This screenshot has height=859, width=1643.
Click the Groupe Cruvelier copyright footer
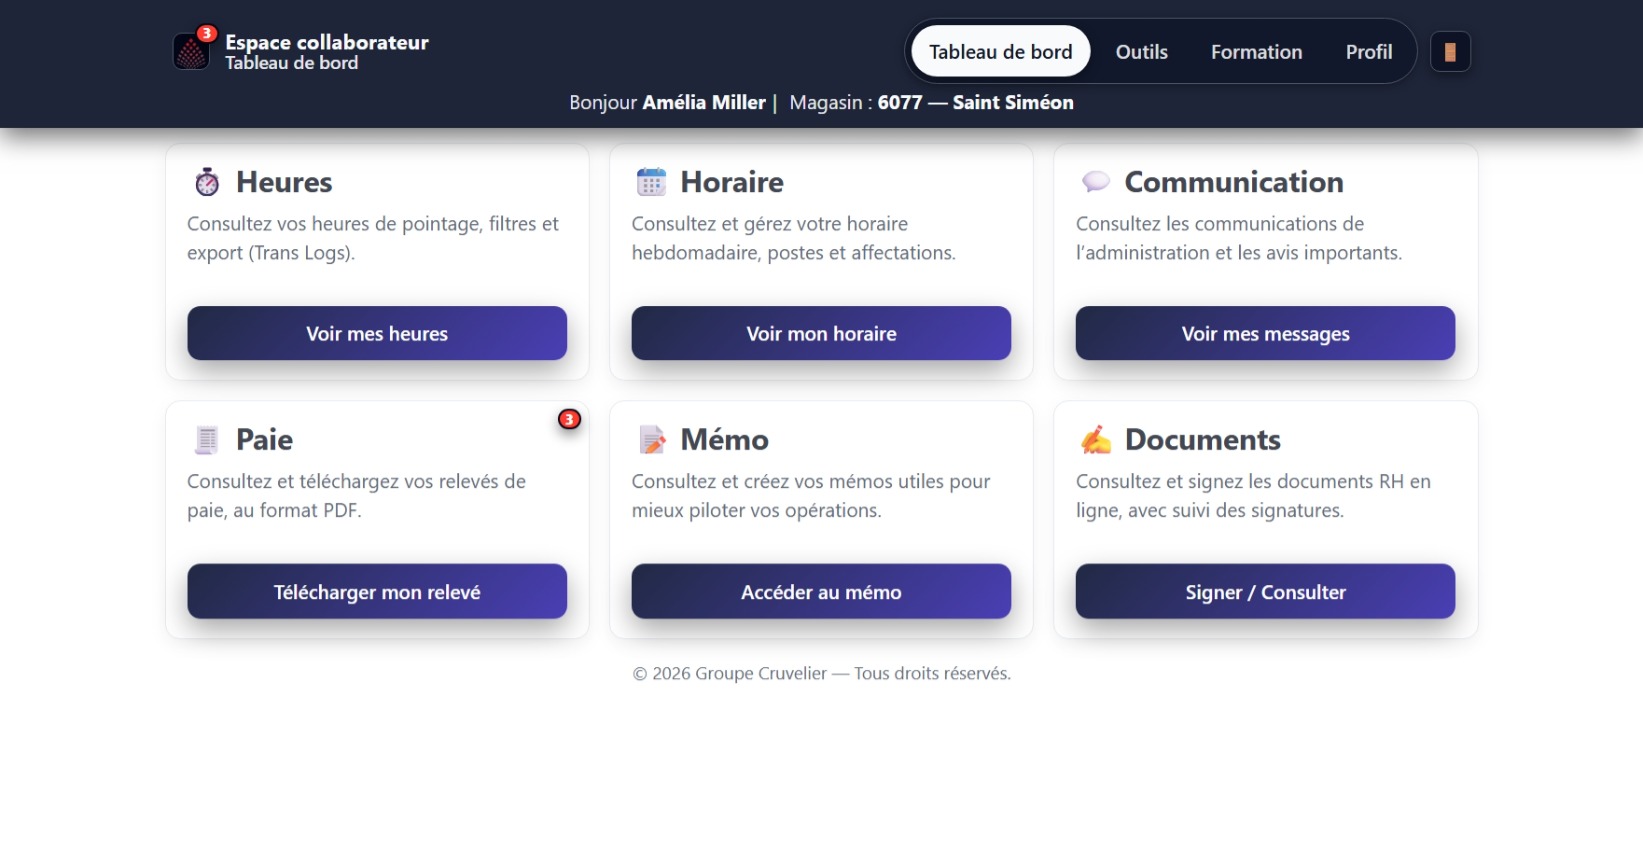point(821,673)
